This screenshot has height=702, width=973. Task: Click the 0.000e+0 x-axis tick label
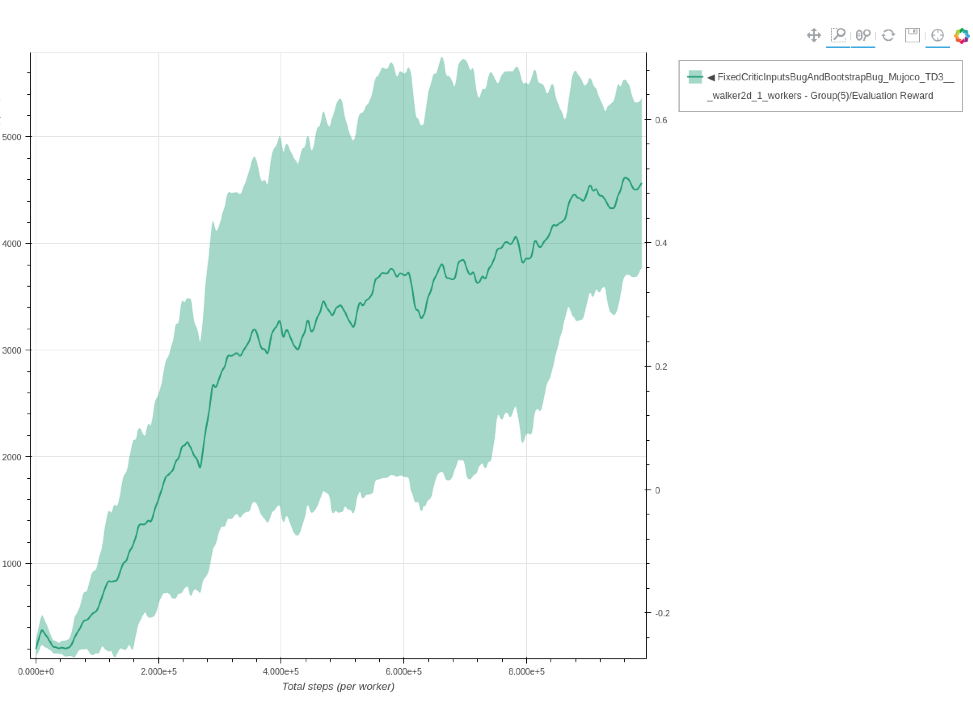[x=36, y=671]
